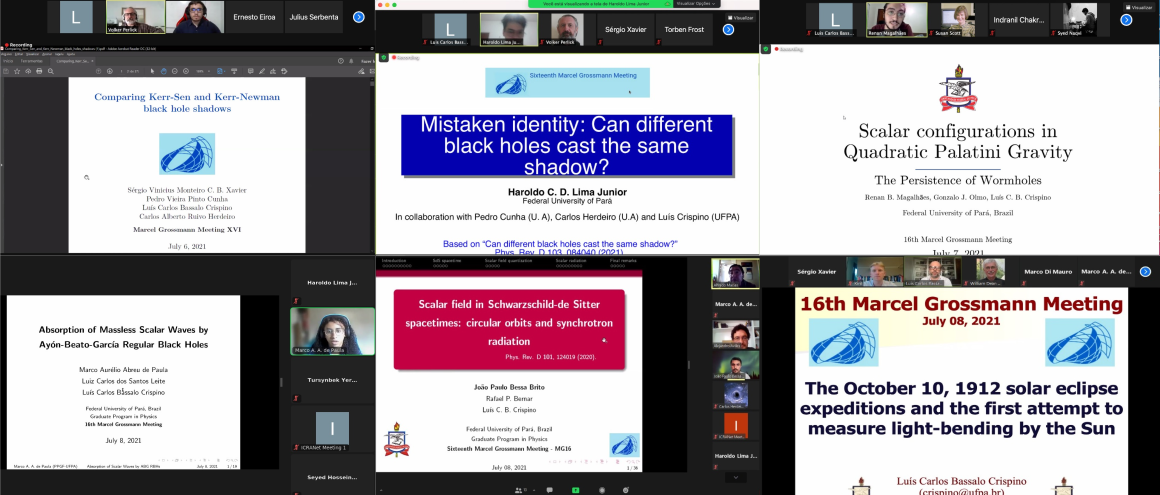The image size is (1160, 495).
Task: Click the Save icon in the Adobe Reader toolbar
Action: [x=6, y=71]
